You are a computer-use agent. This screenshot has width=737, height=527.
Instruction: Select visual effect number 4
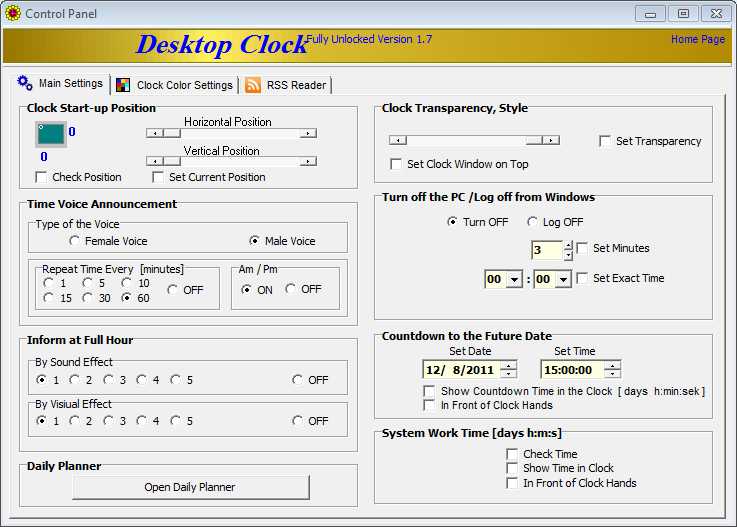pos(141,420)
